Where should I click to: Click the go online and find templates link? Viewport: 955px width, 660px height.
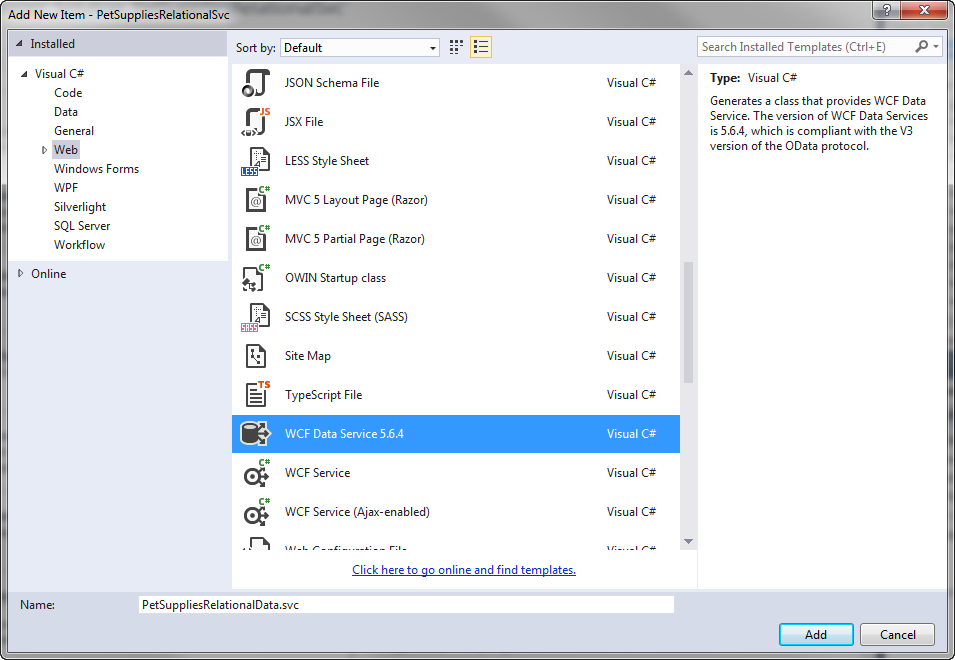point(464,570)
